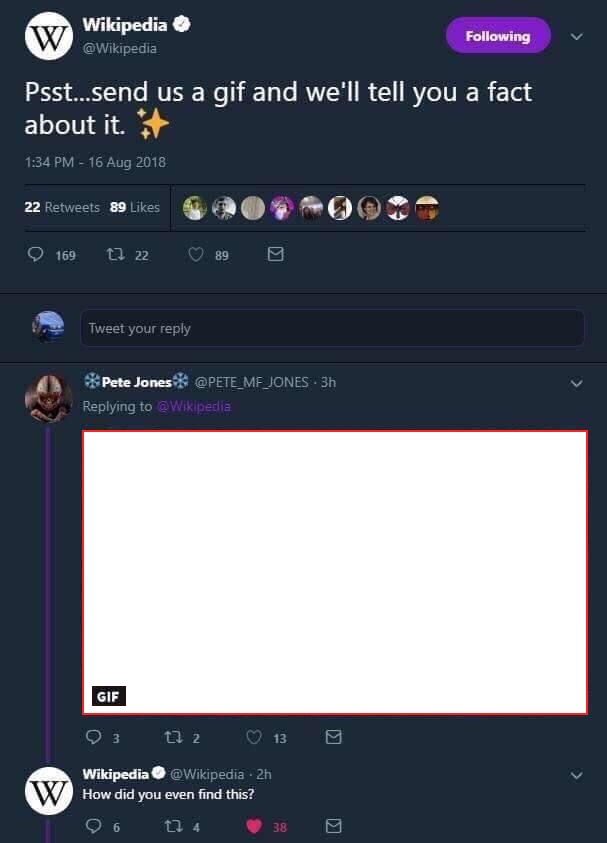Retweet the main Wikipedia tweet
The image size is (607, 843).
coord(115,254)
